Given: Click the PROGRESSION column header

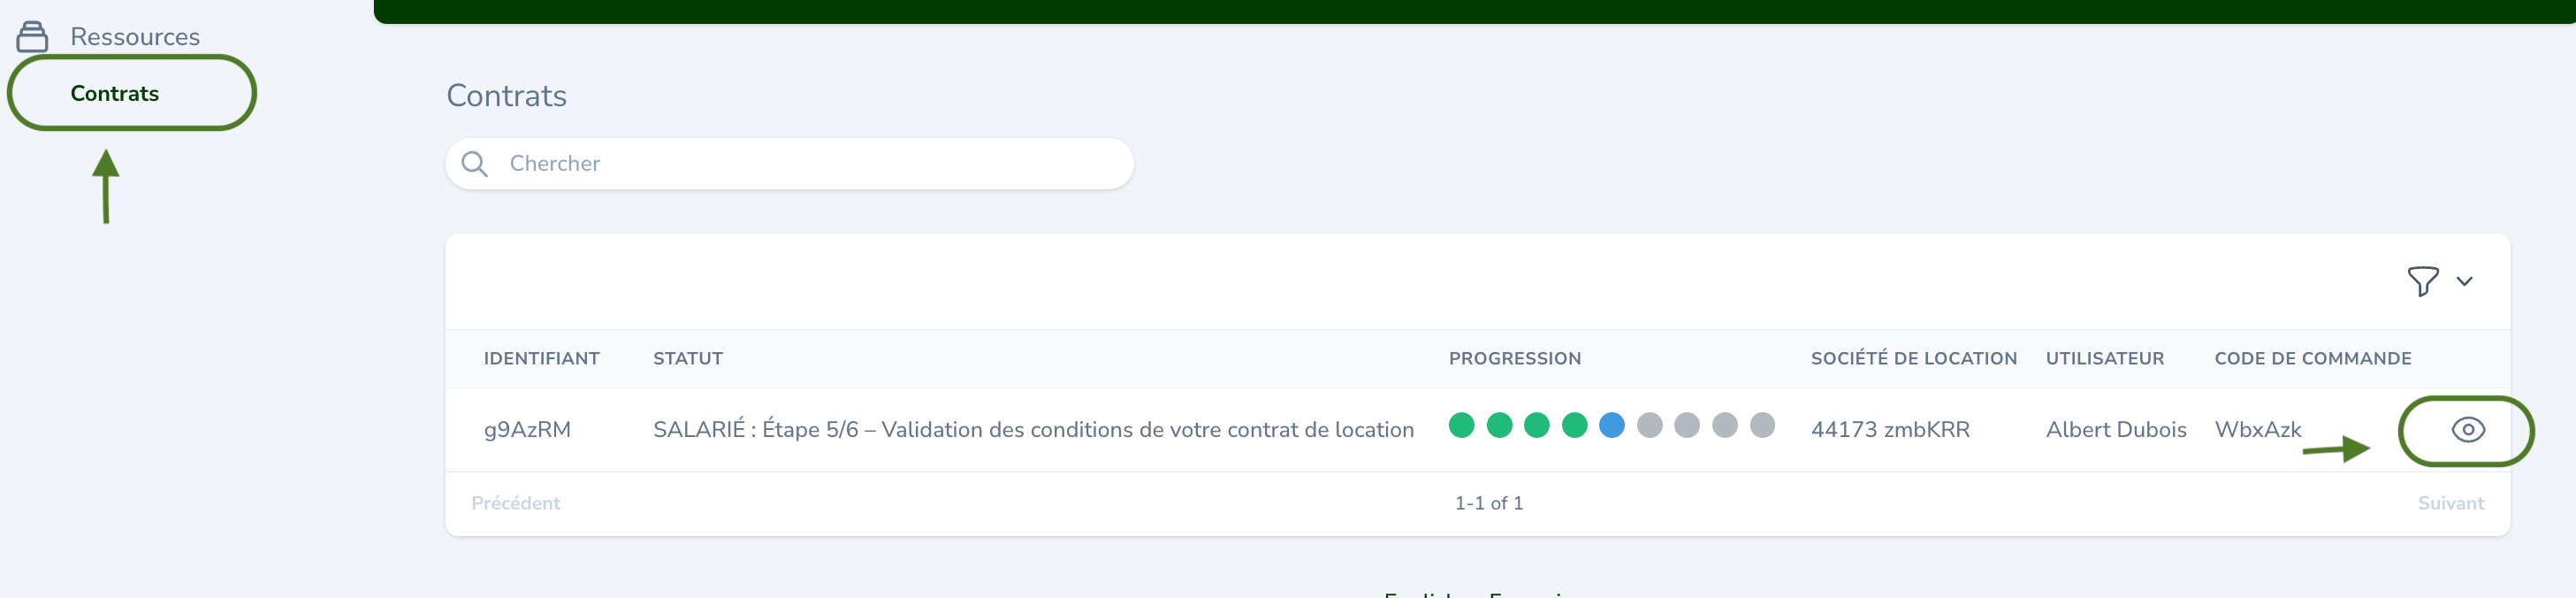Looking at the screenshot, I should (1514, 359).
